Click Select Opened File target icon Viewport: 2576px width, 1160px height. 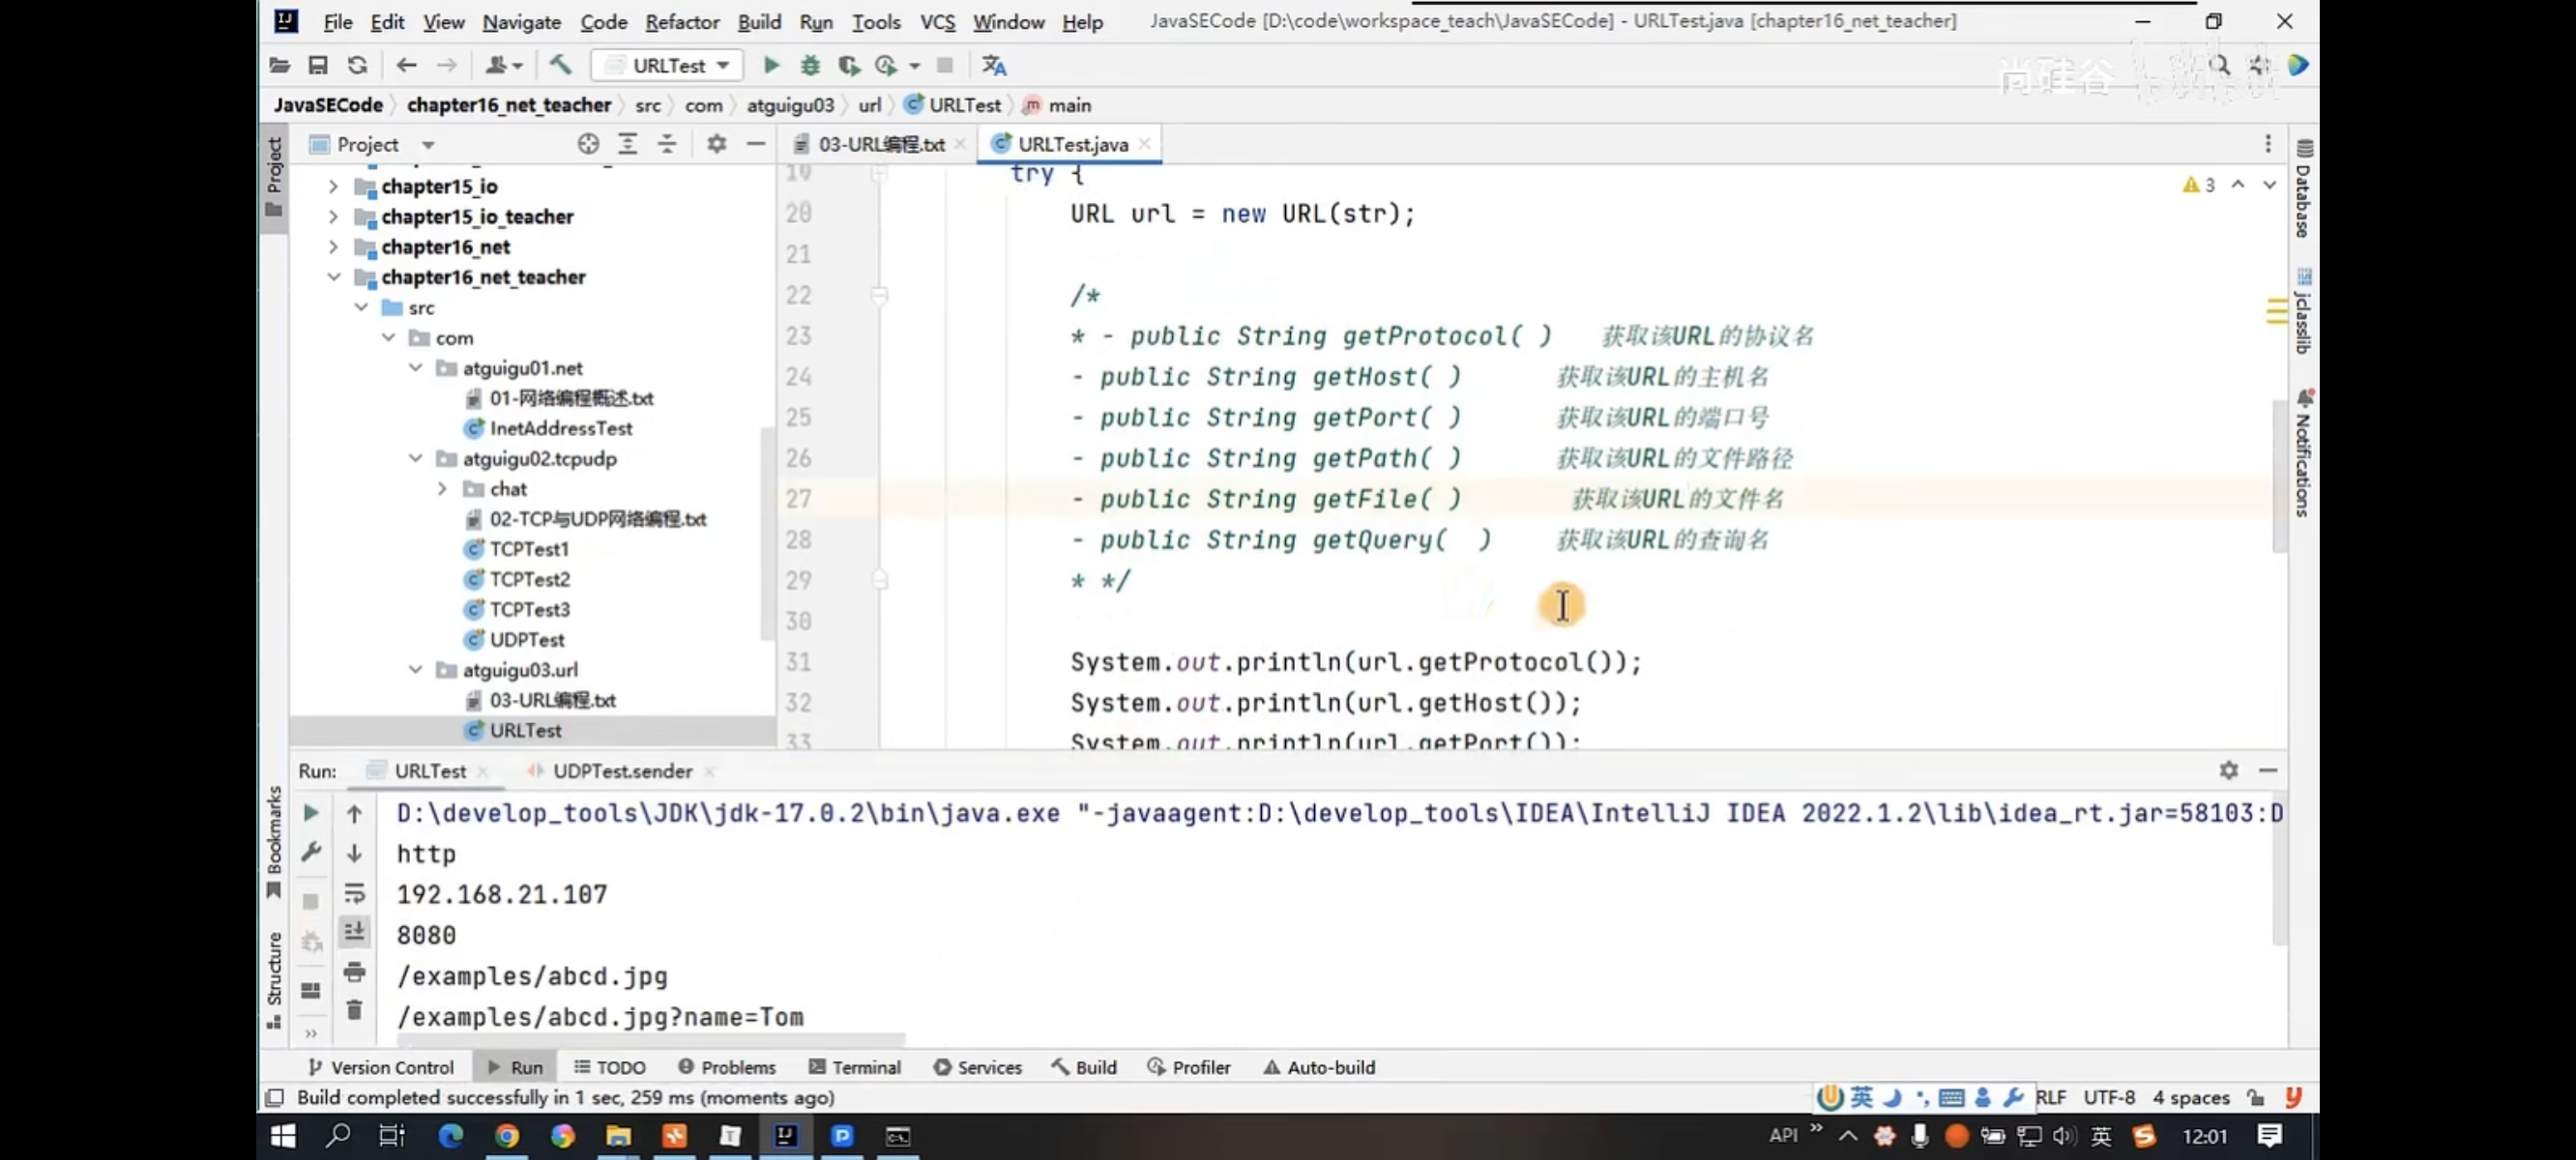(588, 144)
